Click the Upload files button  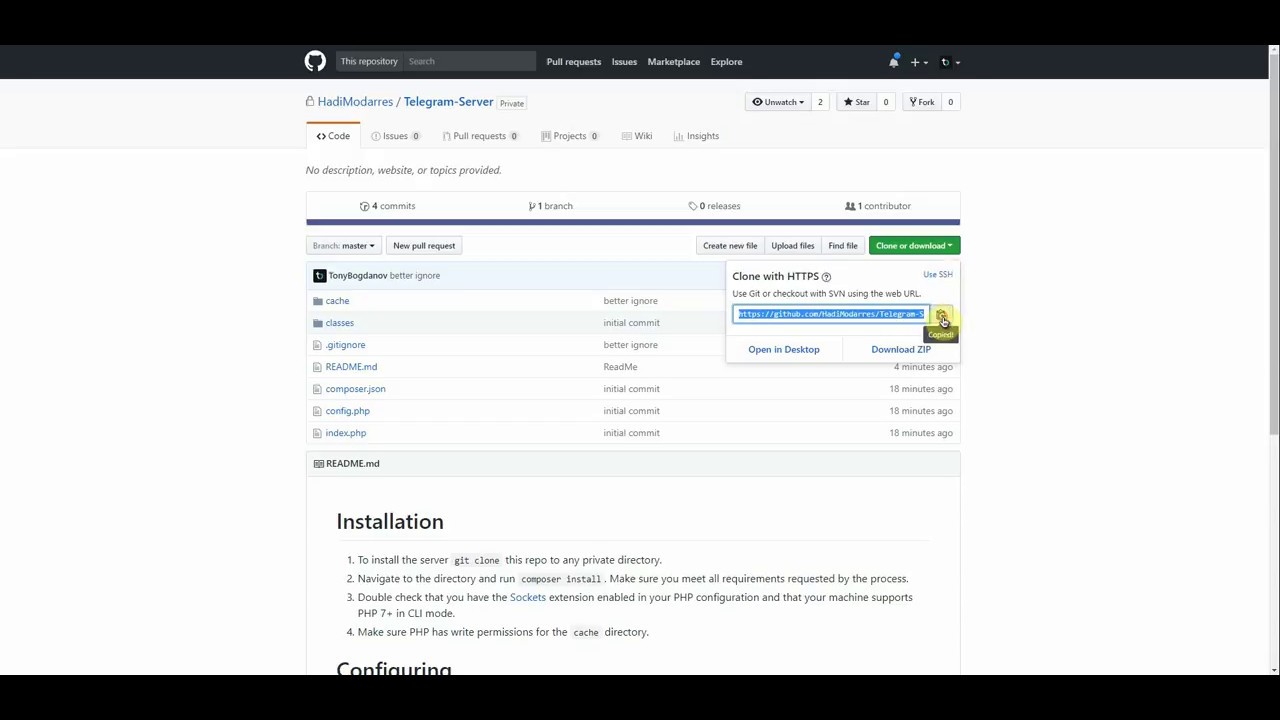tap(793, 246)
